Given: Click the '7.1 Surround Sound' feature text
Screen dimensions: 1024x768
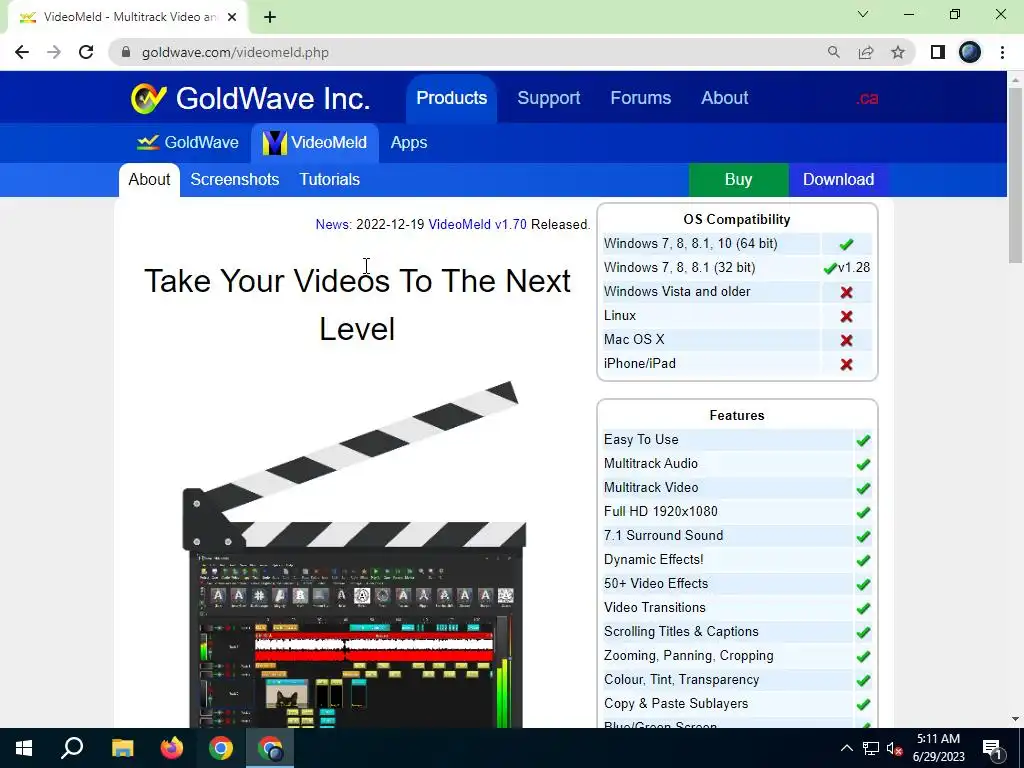Looking at the screenshot, I should pos(664,536).
